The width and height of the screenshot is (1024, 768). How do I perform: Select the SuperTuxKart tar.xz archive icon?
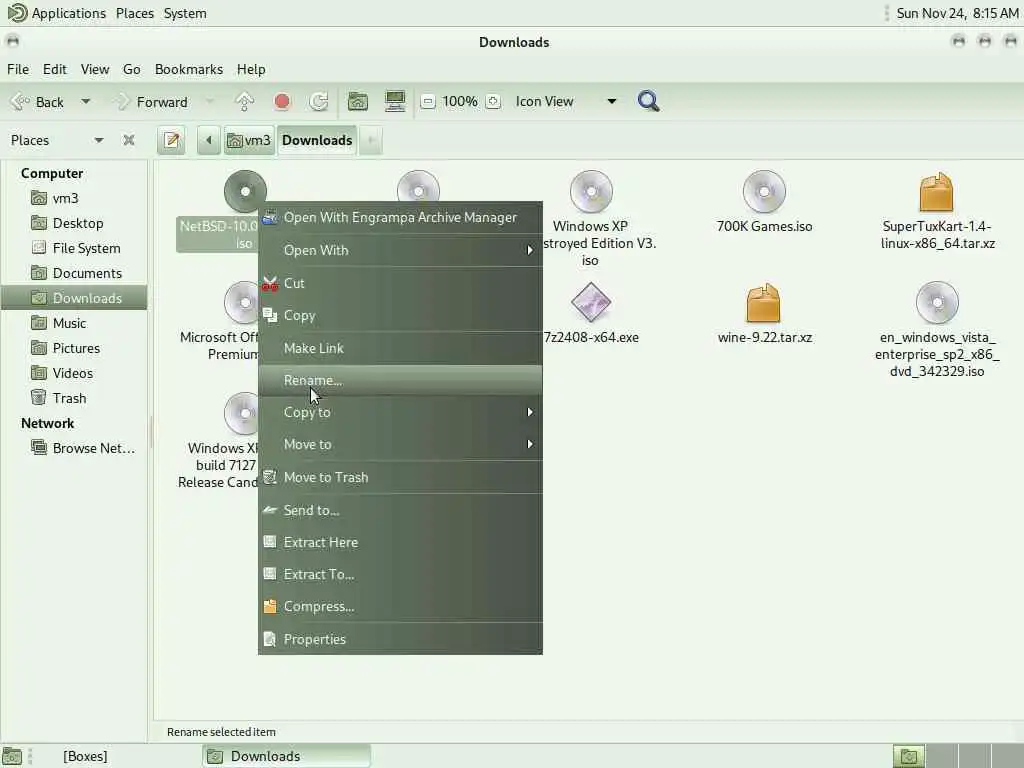[x=936, y=191]
